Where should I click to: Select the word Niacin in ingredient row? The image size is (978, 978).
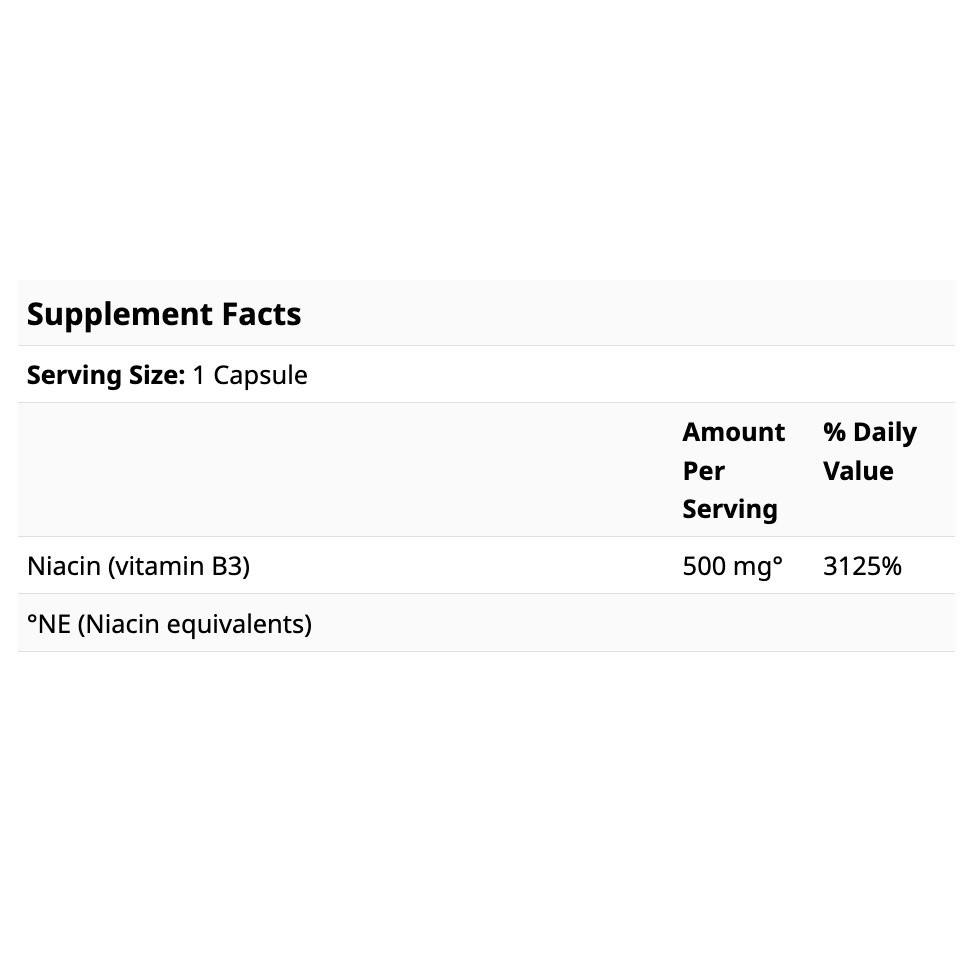pyautogui.click(x=64, y=566)
